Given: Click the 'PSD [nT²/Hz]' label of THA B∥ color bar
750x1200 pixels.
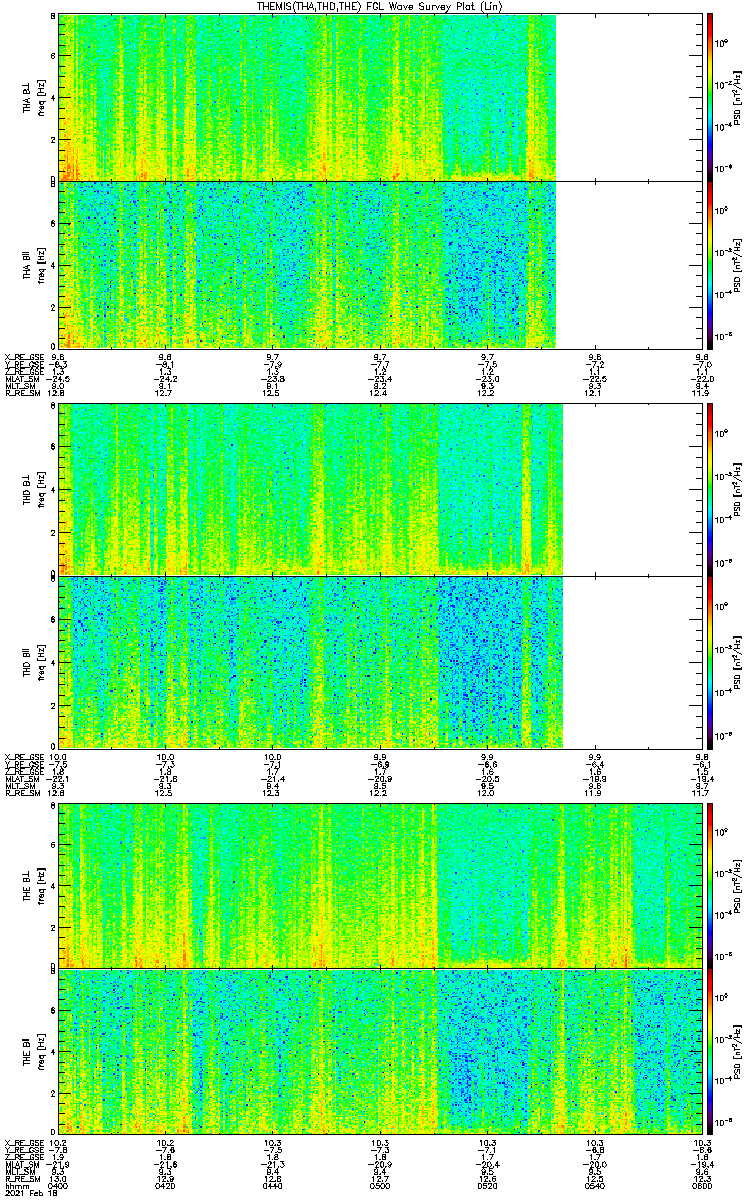Looking at the screenshot, I should pyautogui.click(x=738, y=264).
